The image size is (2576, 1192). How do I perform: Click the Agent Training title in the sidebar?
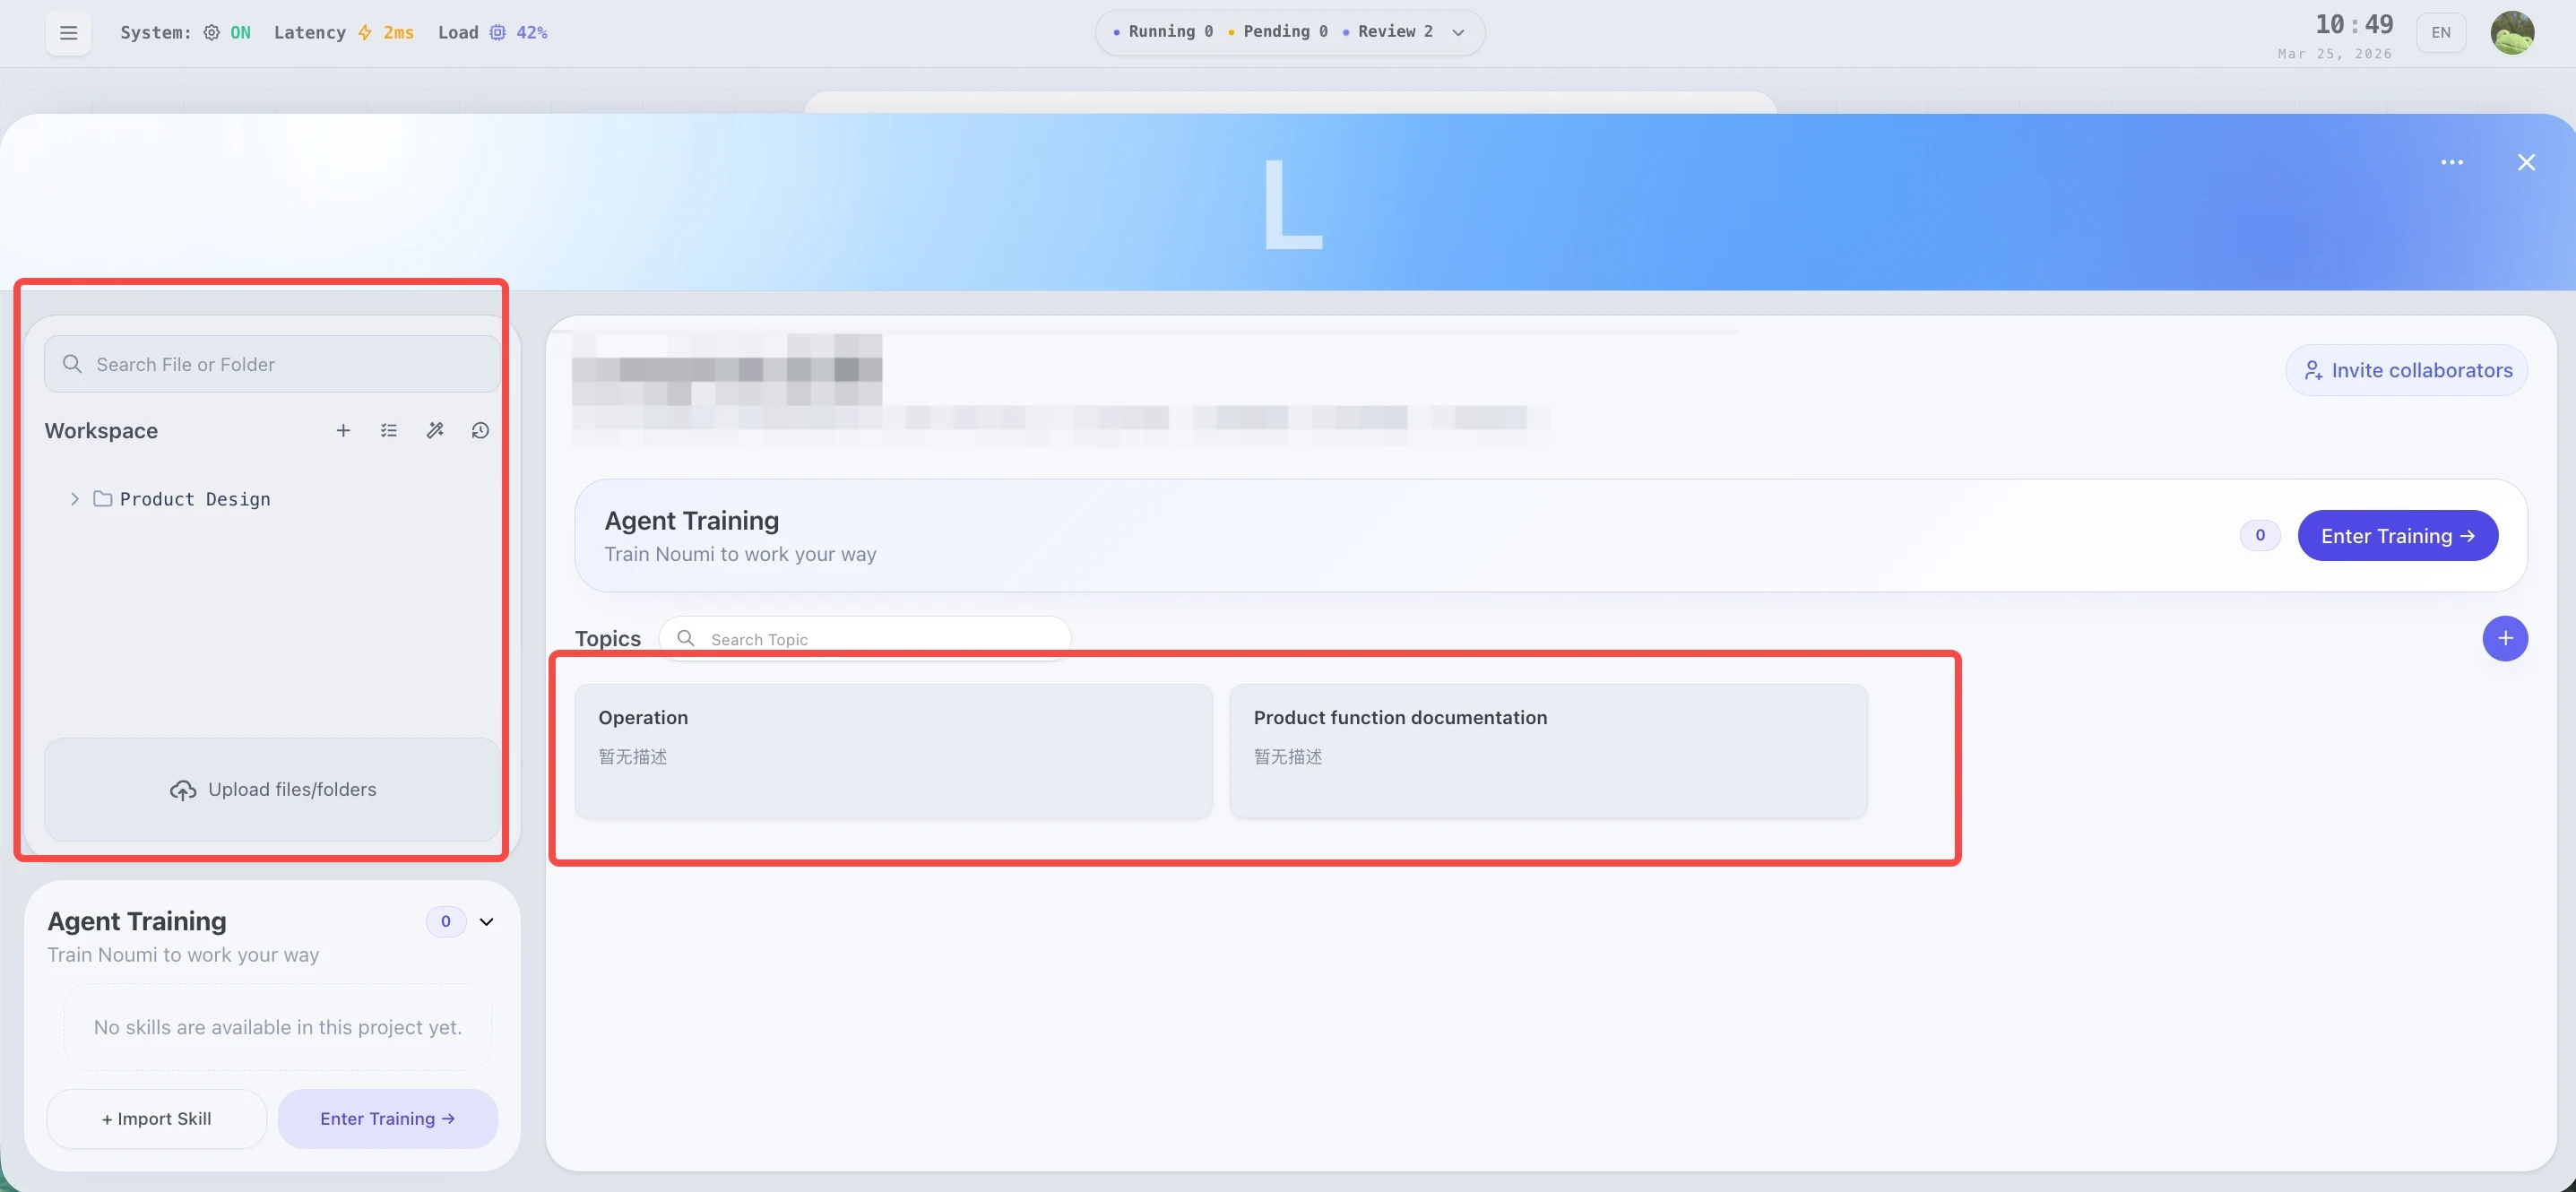(x=137, y=921)
